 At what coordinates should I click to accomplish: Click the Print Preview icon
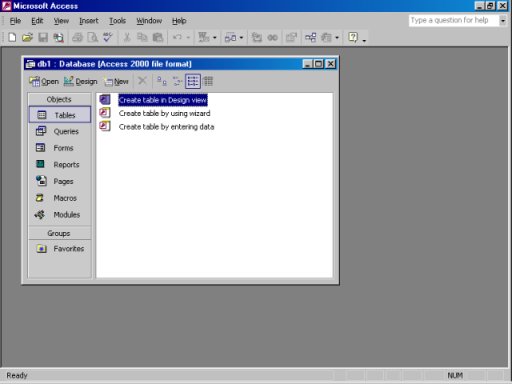pyautogui.click(x=92, y=37)
